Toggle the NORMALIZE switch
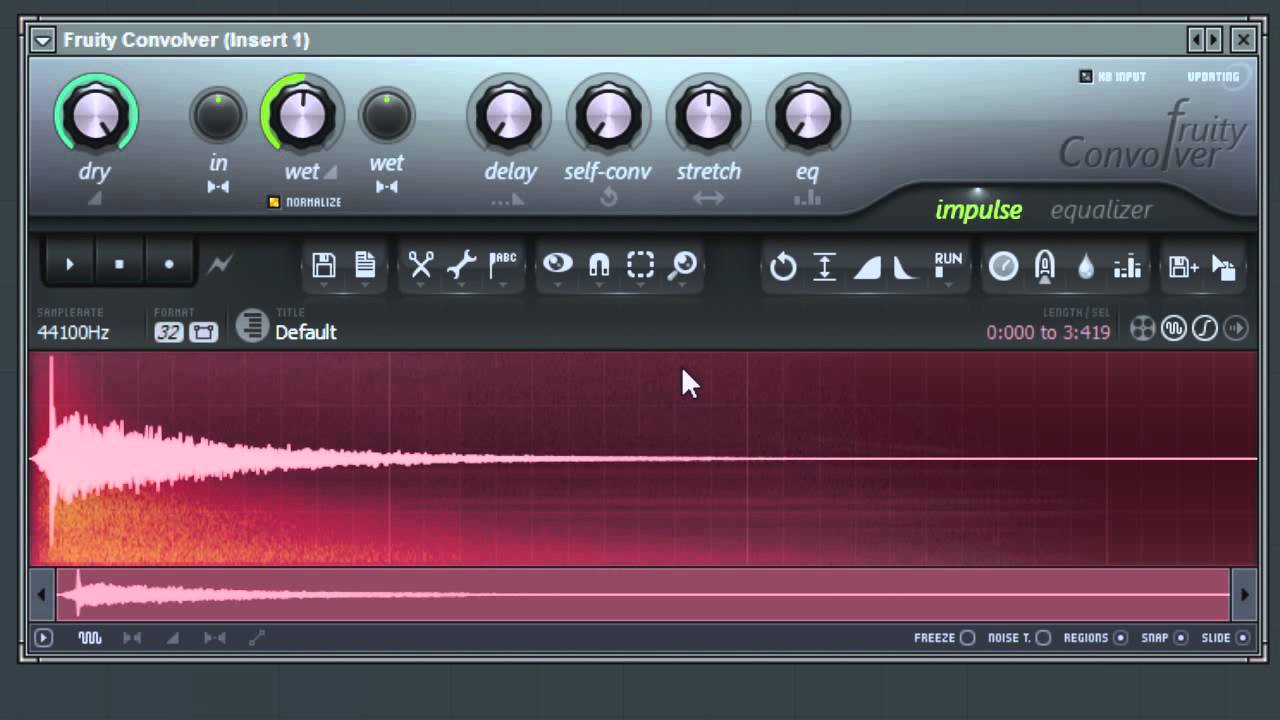This screenshot has width=1280, height=720. pyautogui.click(x=274, y=202)
